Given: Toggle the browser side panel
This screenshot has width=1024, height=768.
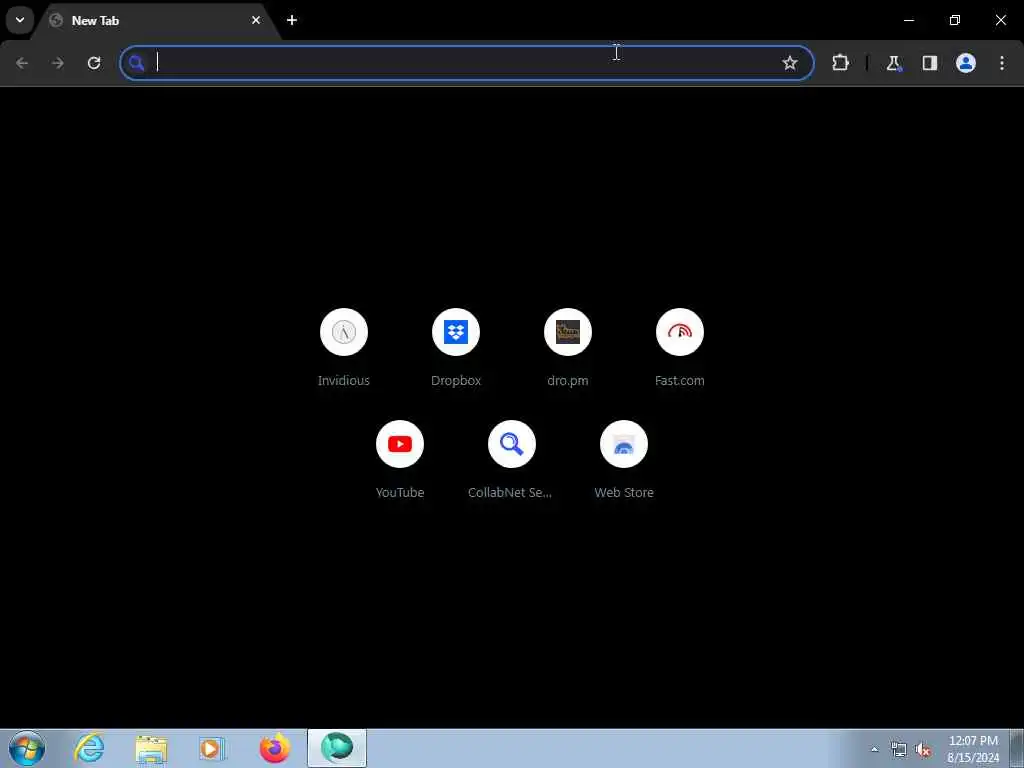Looking at the screenshot, I should pyautogui.click(x=929, y=63).
